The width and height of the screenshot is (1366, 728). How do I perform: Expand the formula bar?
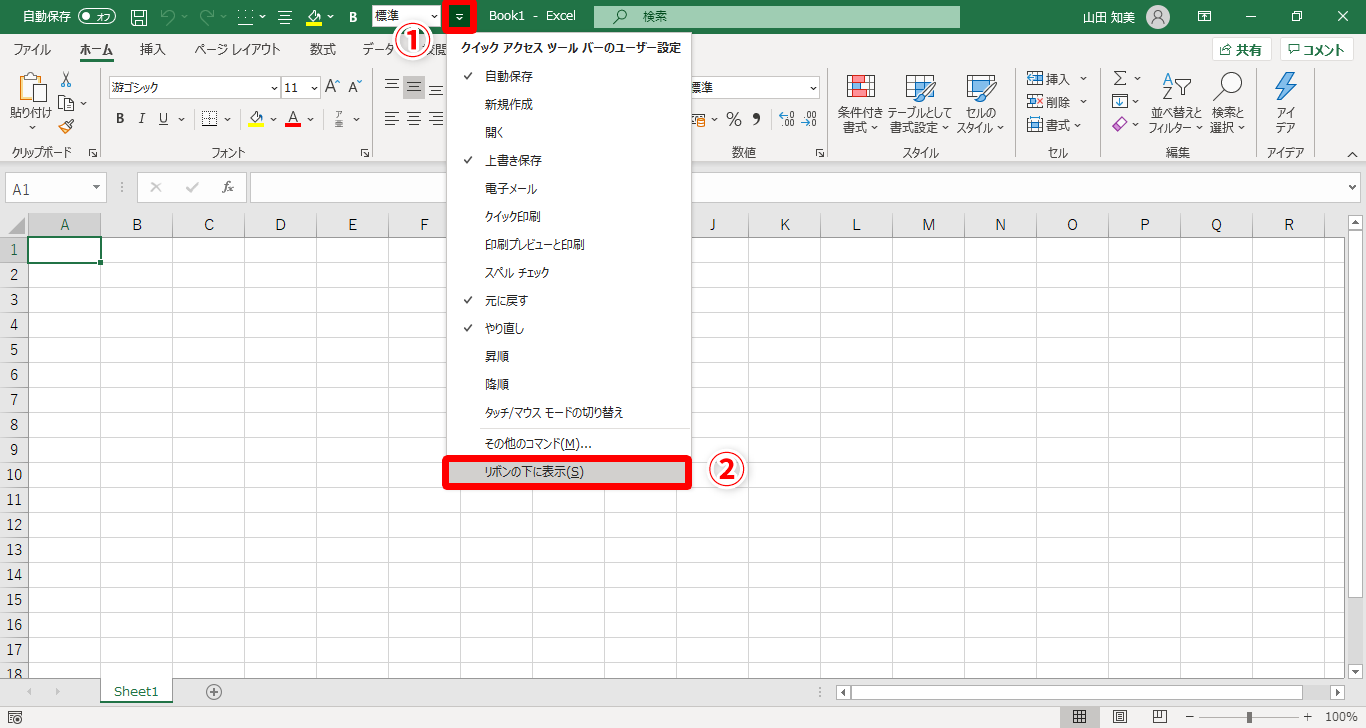[1353, 187]
